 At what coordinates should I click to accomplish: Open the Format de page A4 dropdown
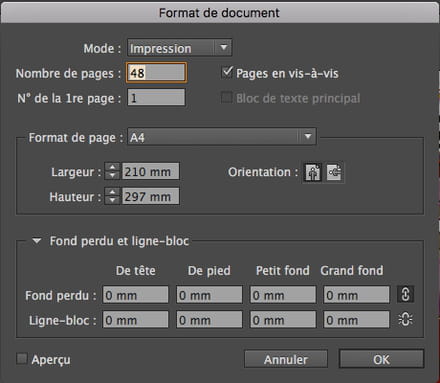pos(222,137)
